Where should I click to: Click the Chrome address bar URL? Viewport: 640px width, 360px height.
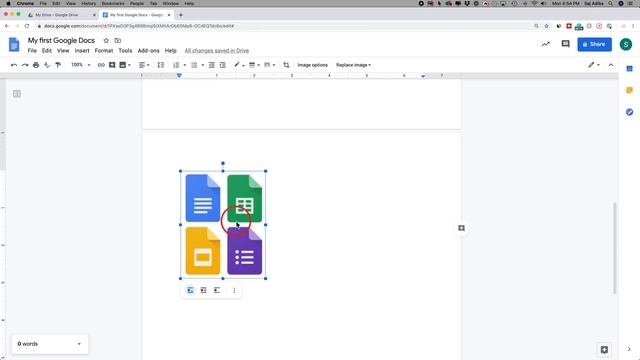(139, 26)
